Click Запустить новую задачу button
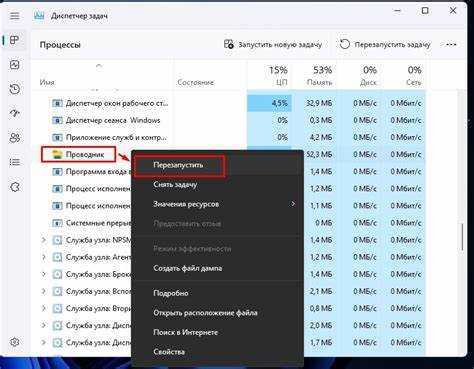 coord(273,44)
